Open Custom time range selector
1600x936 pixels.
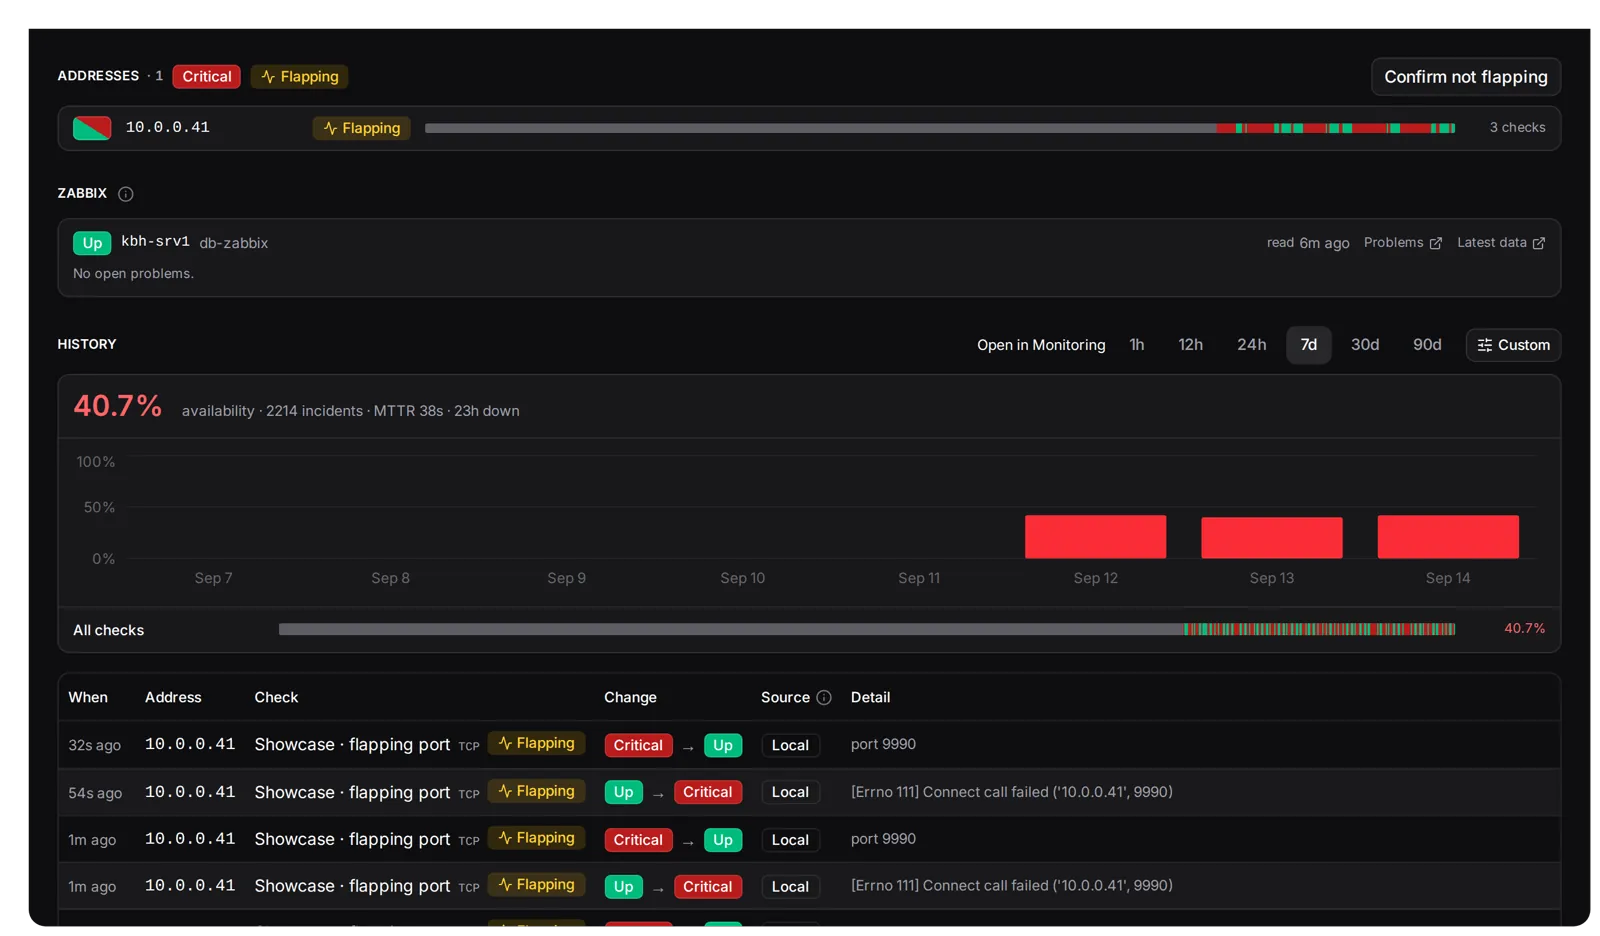click(1513, 345)
